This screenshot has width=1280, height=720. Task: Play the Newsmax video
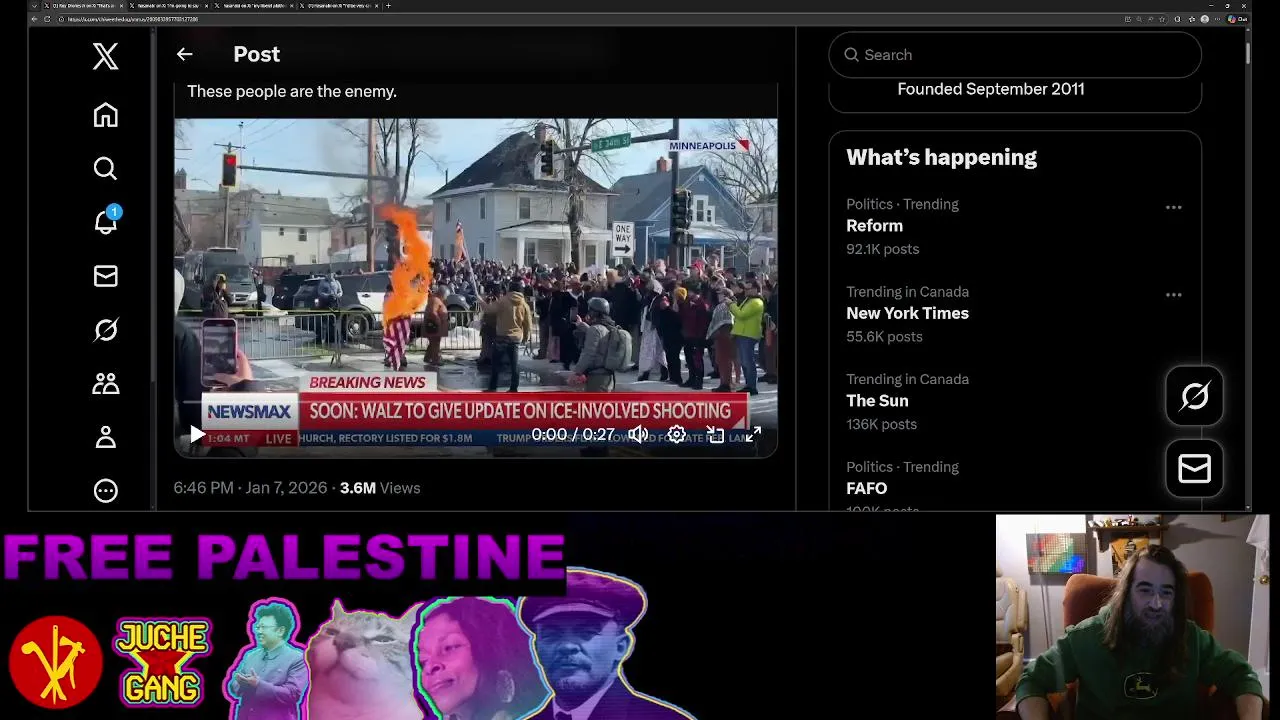[197, 434]
